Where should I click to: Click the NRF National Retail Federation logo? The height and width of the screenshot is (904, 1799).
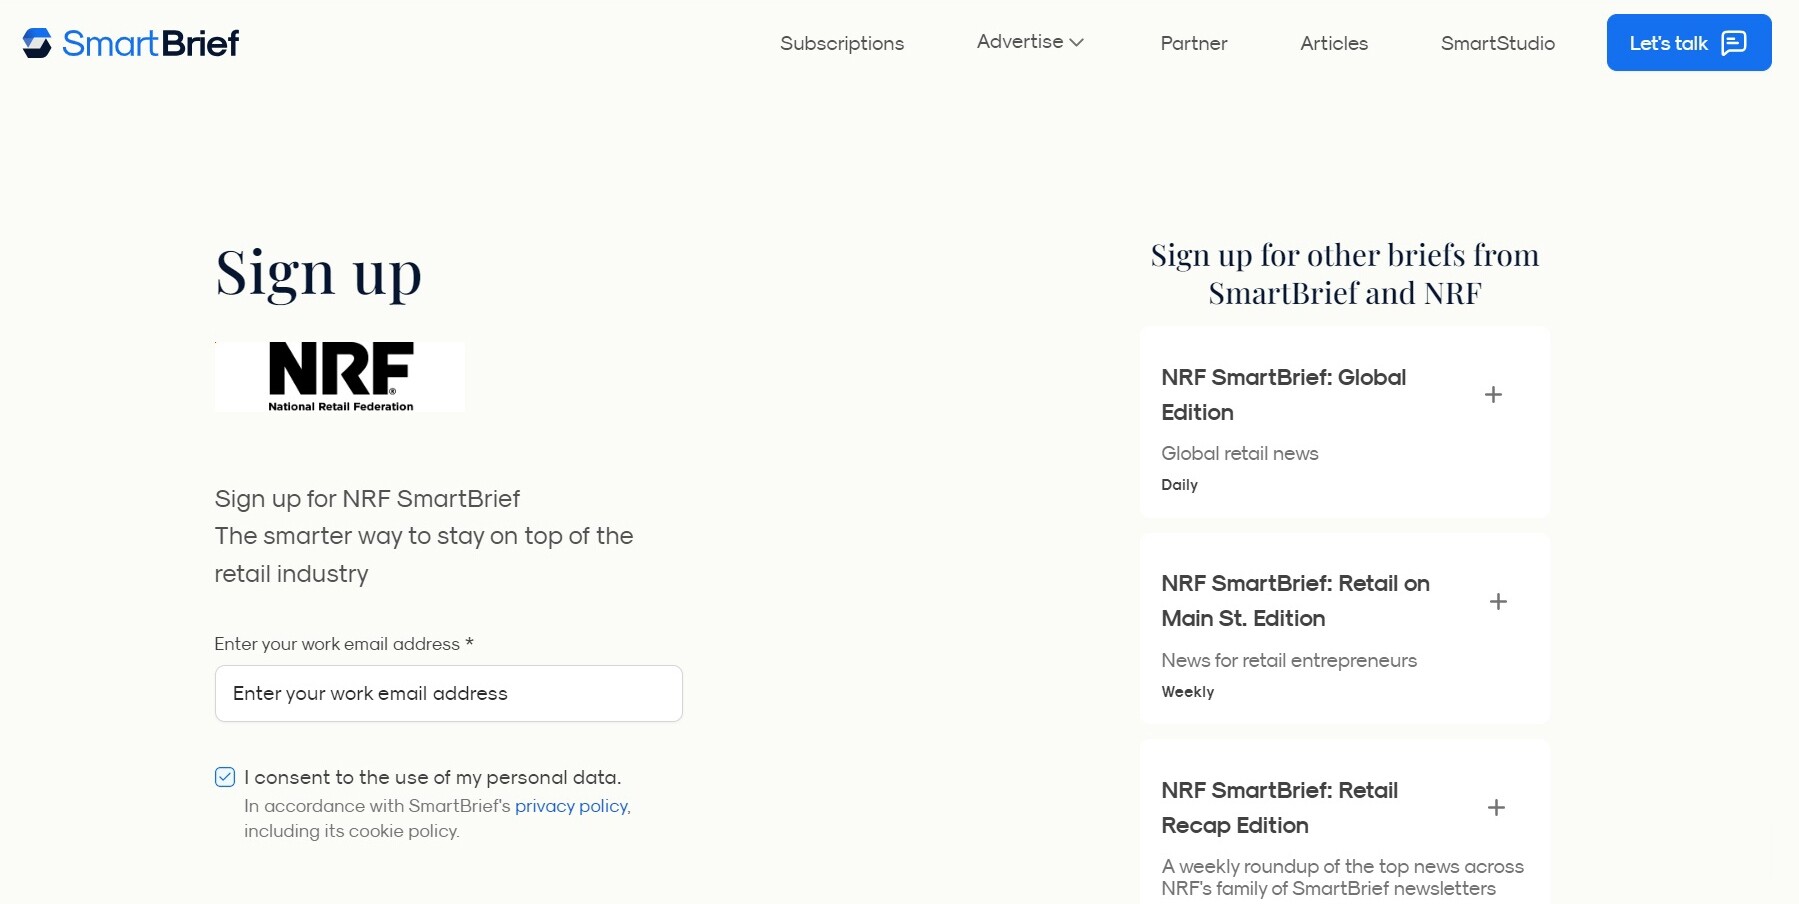coord(340,377)
